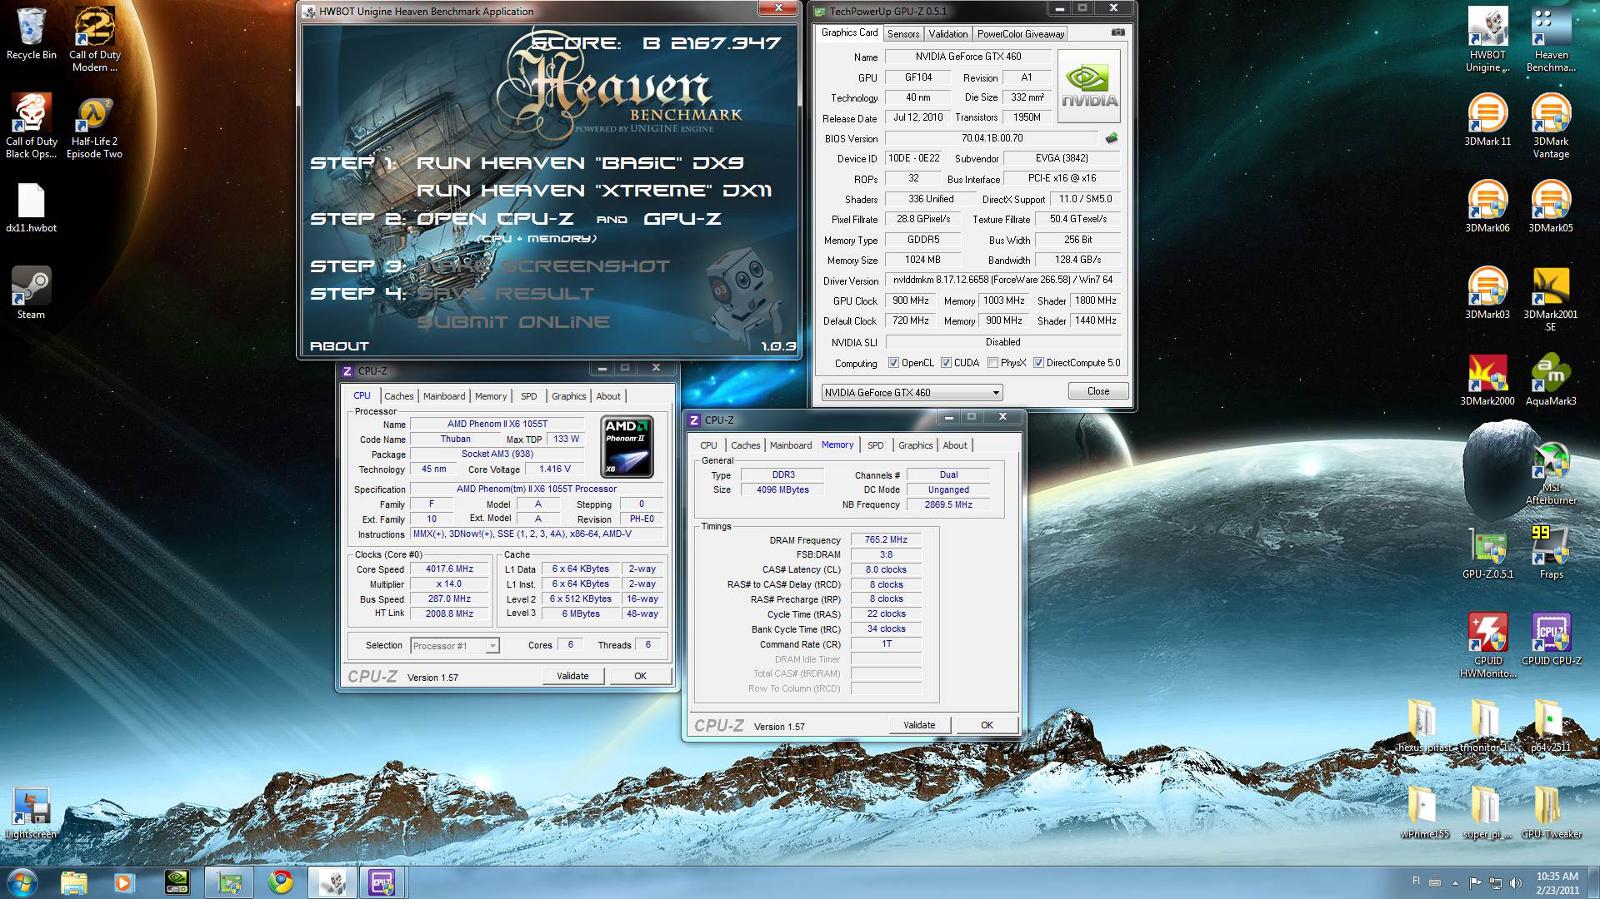Open the Steam desktop shortcut
This screenshot has width=1600, height=899.
[x=31, y=293]
